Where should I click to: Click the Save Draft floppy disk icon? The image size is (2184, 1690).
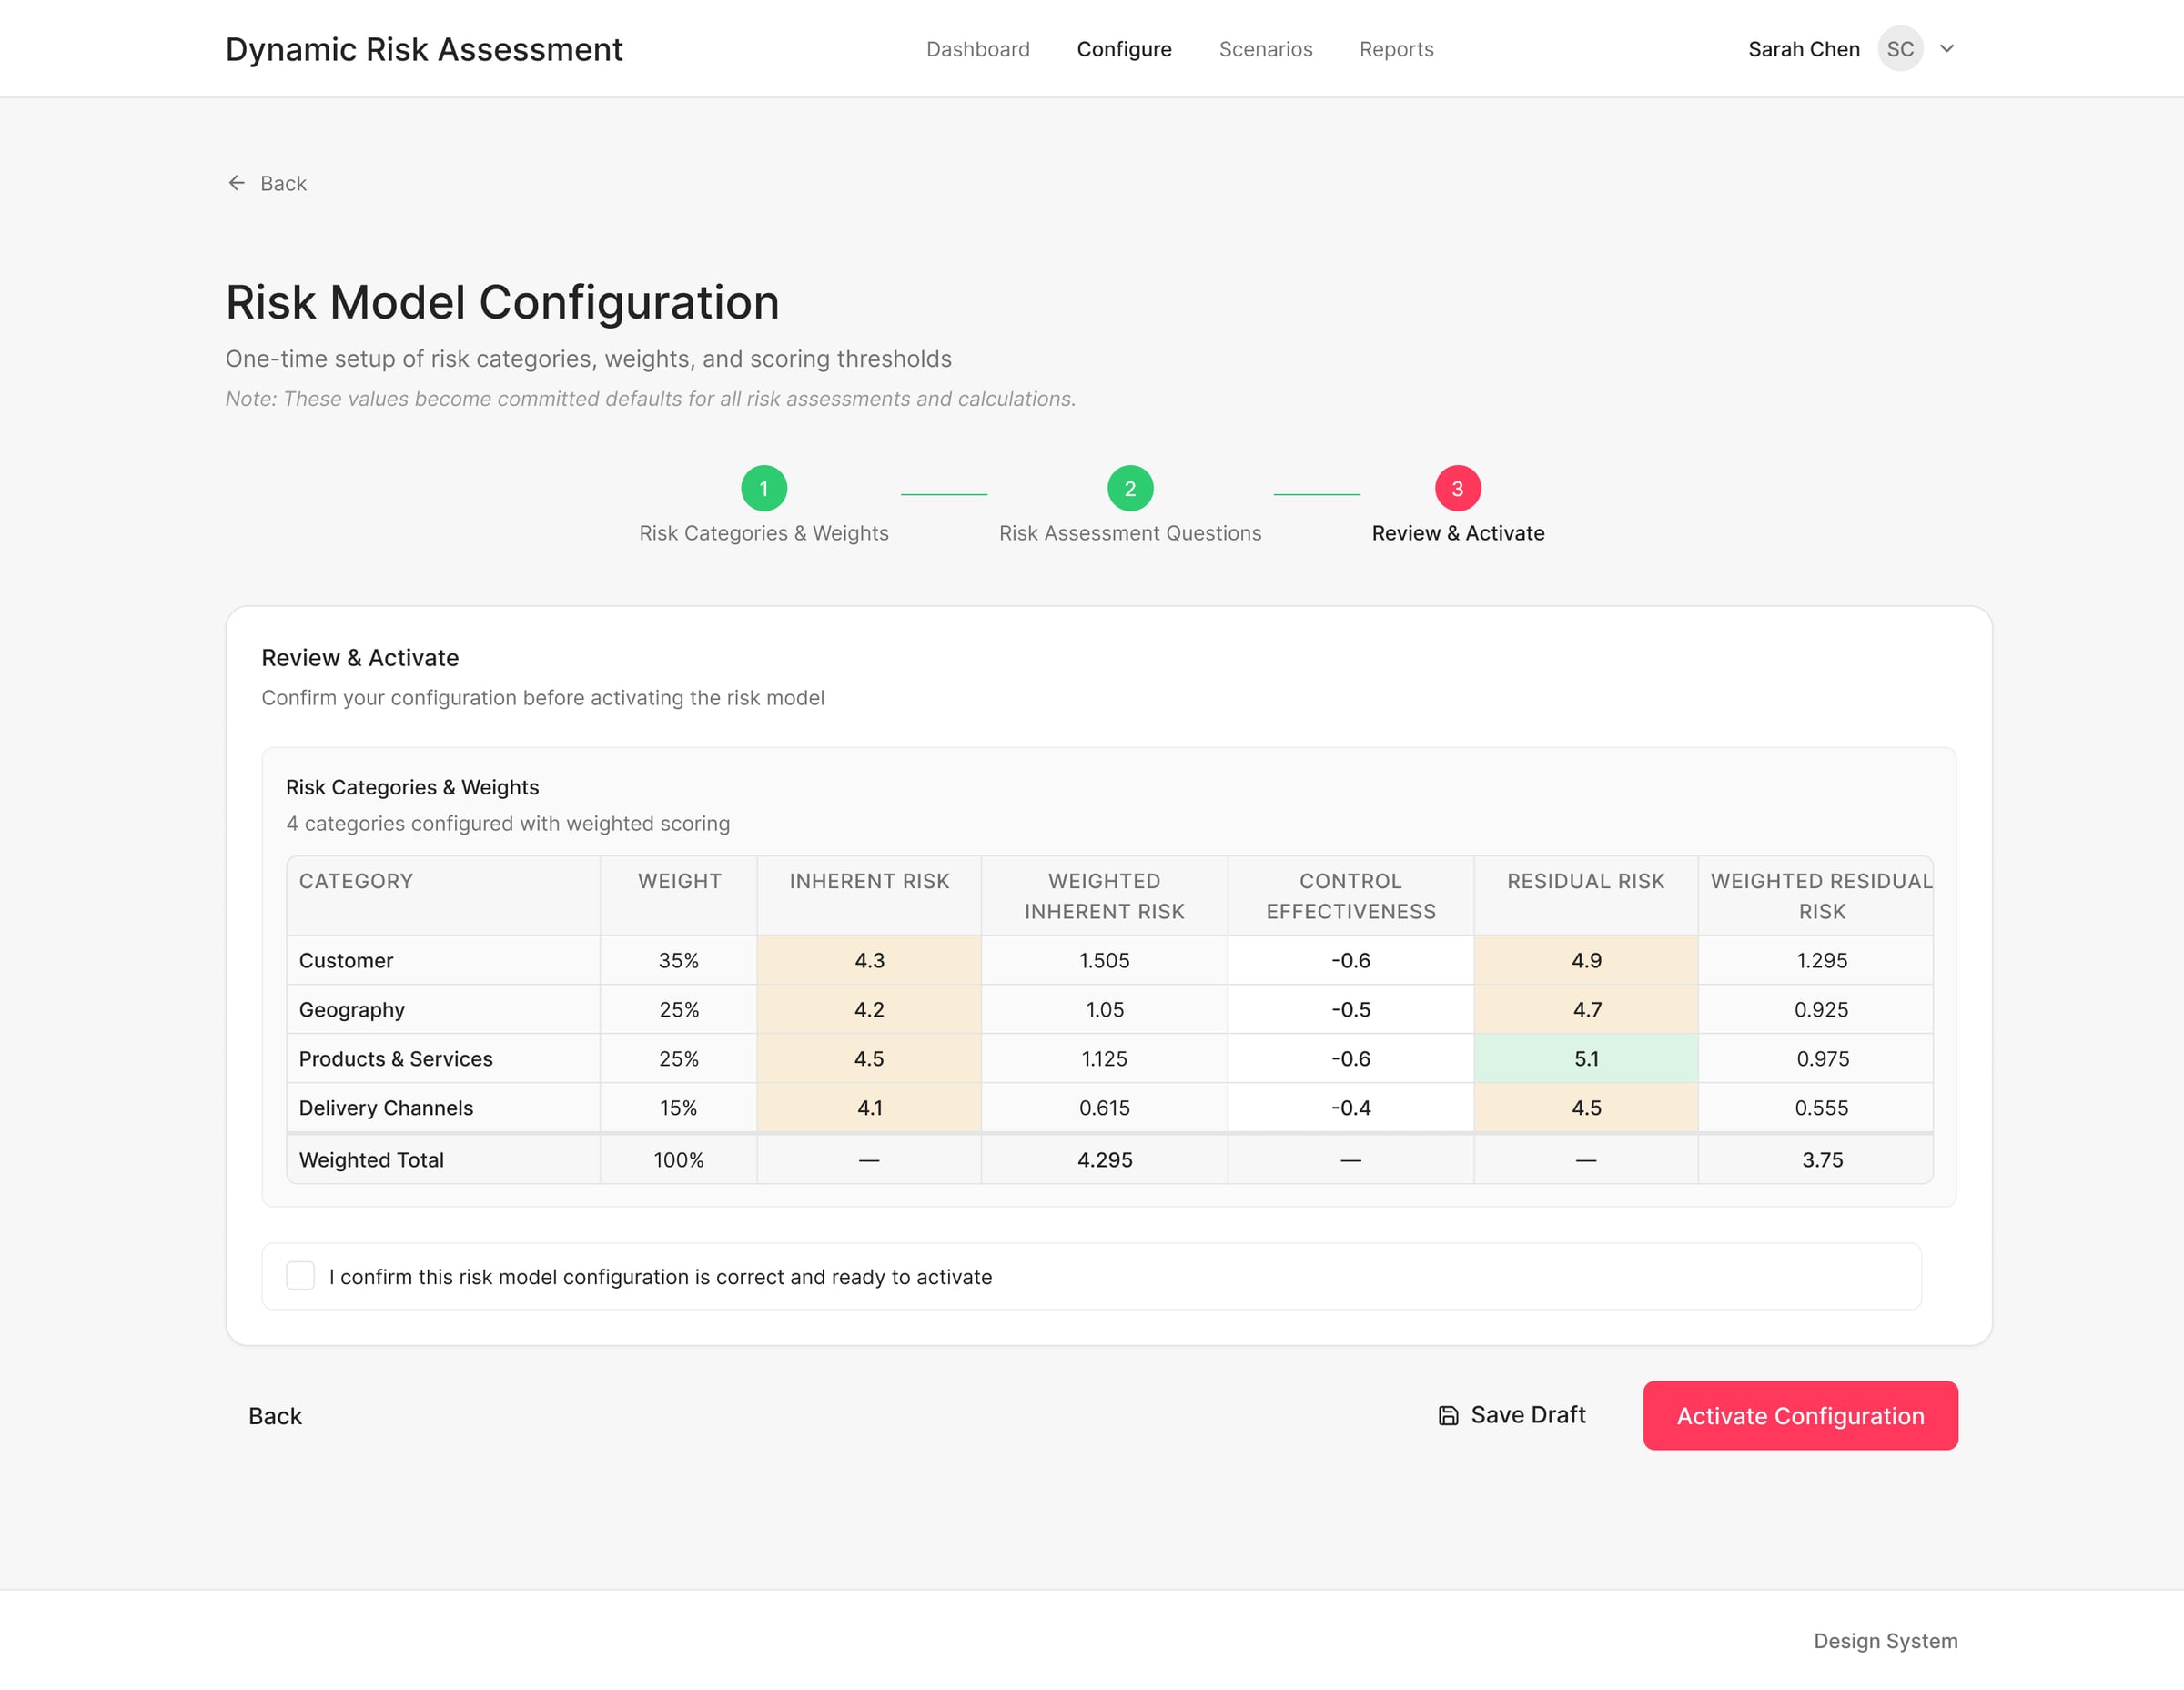1447,1415
